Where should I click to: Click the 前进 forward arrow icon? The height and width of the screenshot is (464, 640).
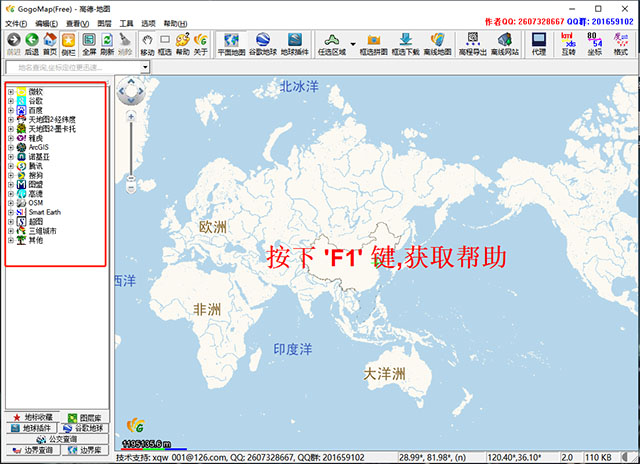14,40
